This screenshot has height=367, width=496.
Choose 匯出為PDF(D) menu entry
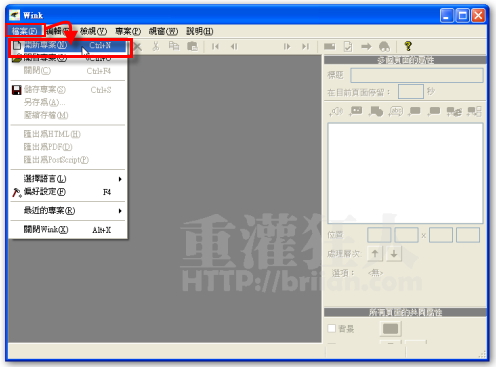[x=68, y=147]
